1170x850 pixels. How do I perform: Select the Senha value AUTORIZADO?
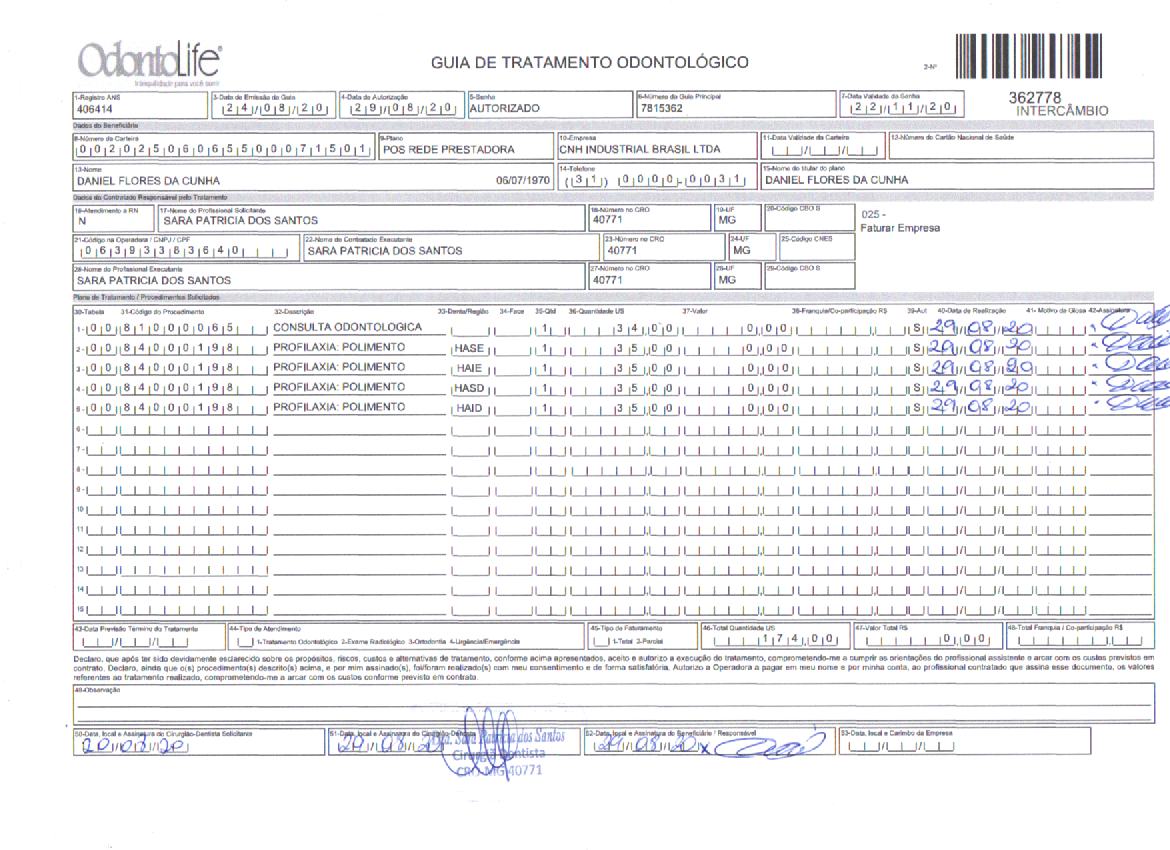504,108
